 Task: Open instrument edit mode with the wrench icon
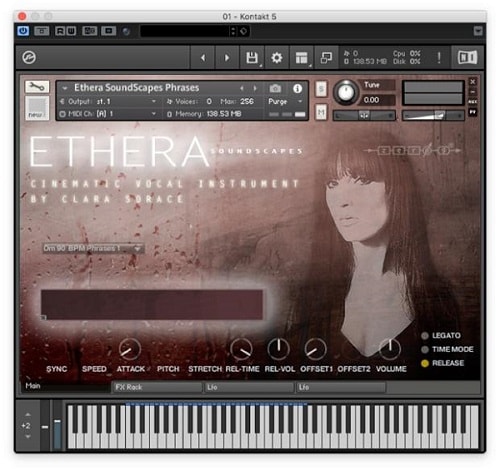[37, 87]
